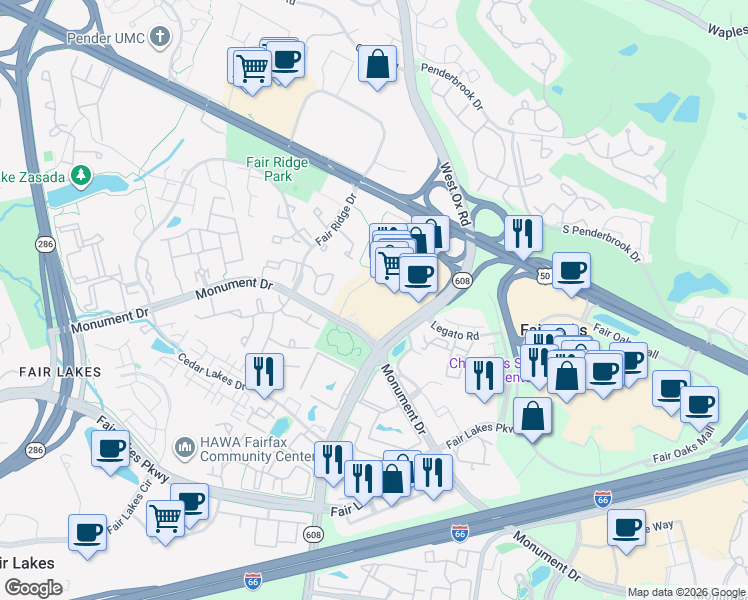Select the coffee cup marker south of I-66

click(626, 528)
